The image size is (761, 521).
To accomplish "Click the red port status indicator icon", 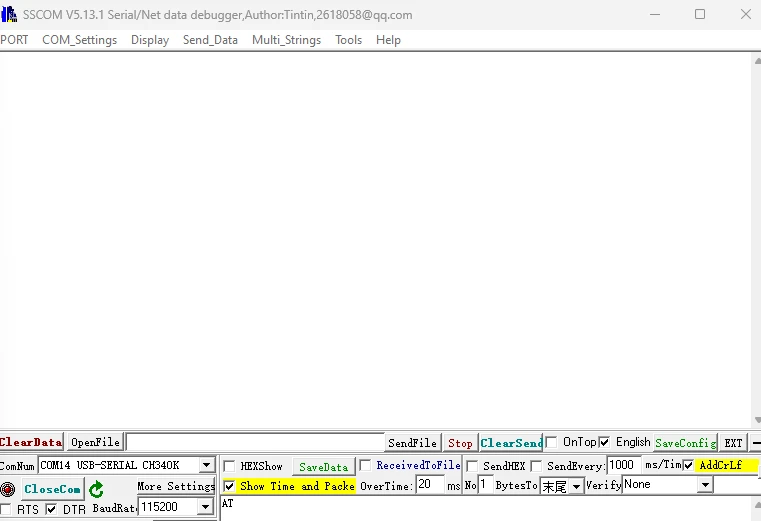I will [x=8, y=489].
